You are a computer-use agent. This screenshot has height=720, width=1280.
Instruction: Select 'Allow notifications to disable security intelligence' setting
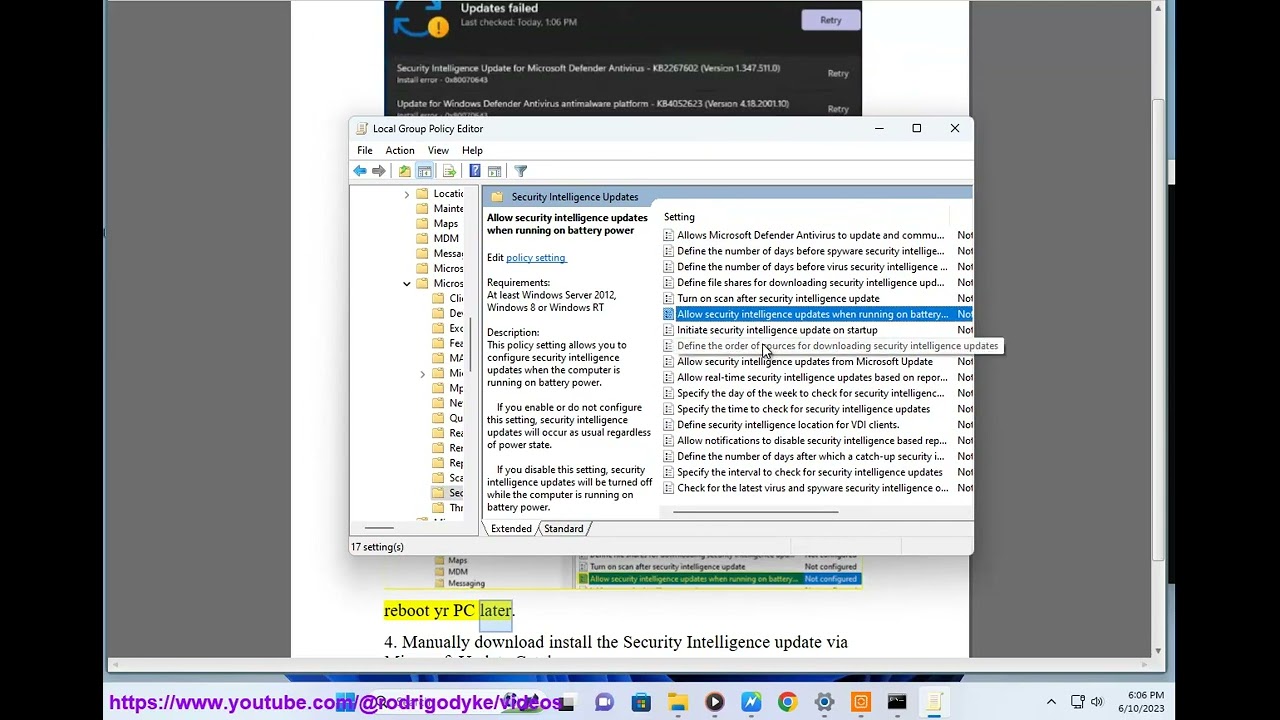point(811,441)
